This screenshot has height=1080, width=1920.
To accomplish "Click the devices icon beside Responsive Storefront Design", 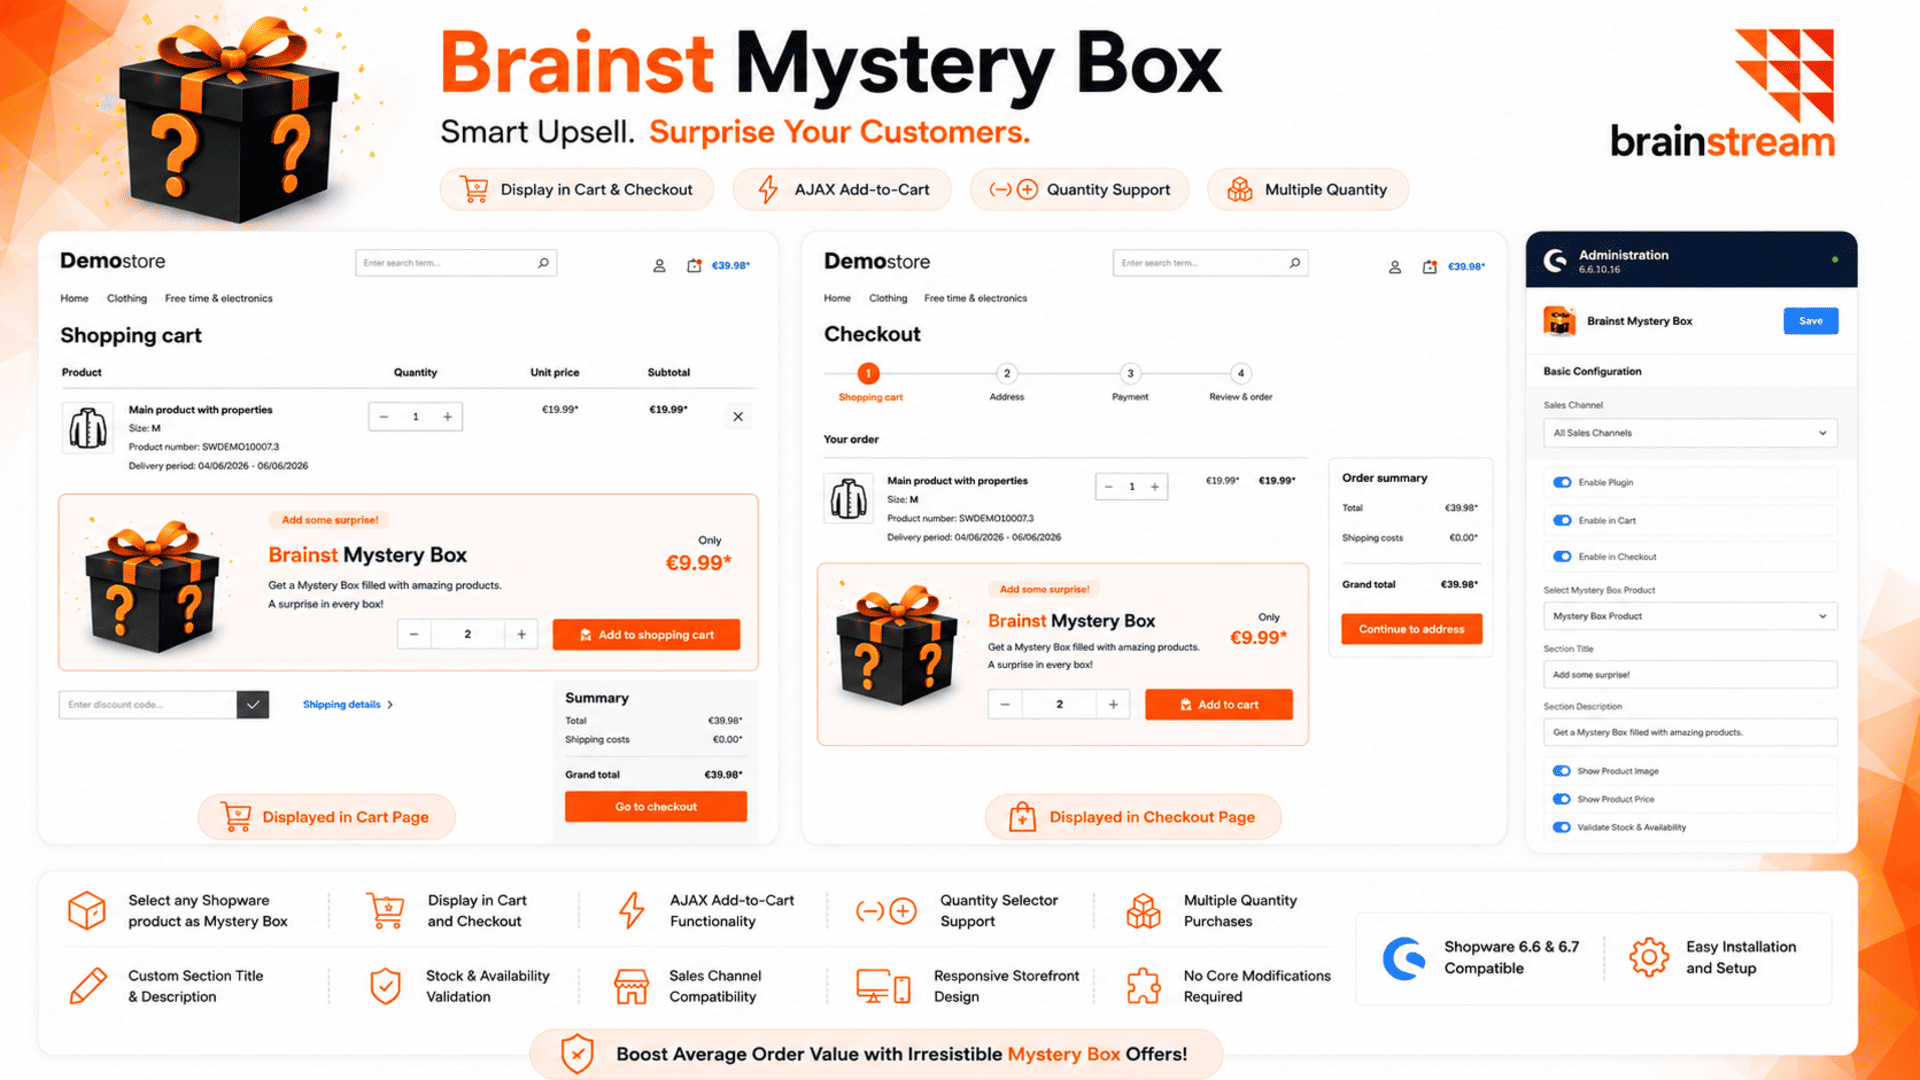I will (x=883, y=986).
